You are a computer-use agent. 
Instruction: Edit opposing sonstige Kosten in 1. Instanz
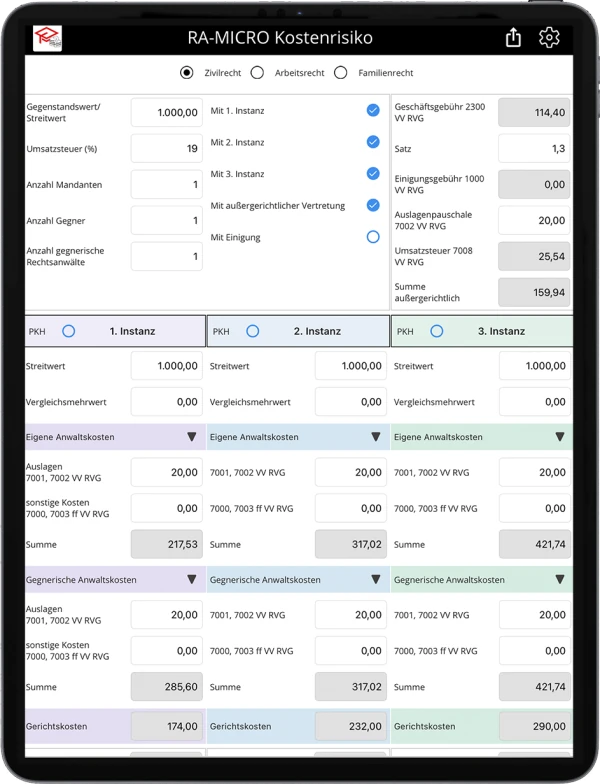[x=167, y=651]
